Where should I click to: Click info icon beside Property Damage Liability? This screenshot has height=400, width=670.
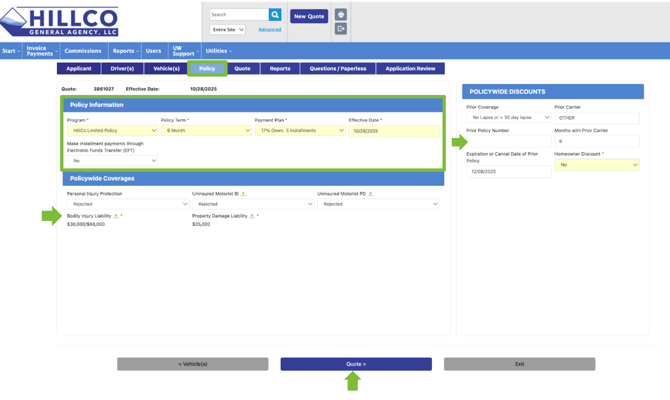coord(252,216)
